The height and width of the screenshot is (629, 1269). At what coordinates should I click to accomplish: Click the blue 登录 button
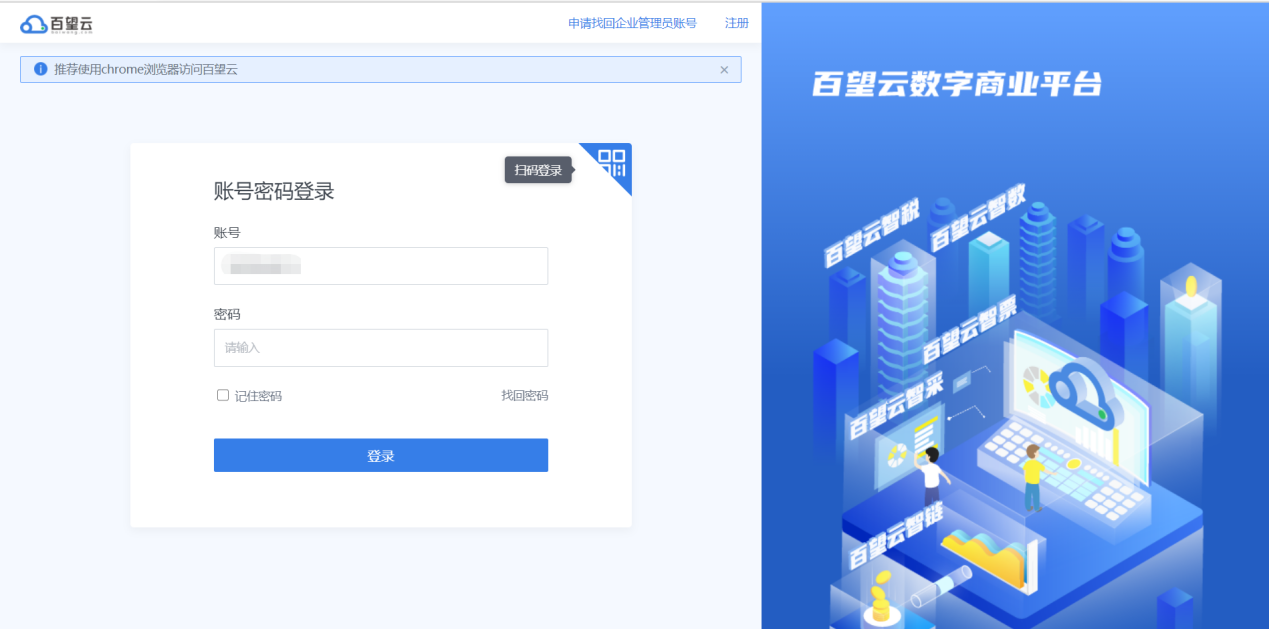pyautogui.click(x=381, y=455)
